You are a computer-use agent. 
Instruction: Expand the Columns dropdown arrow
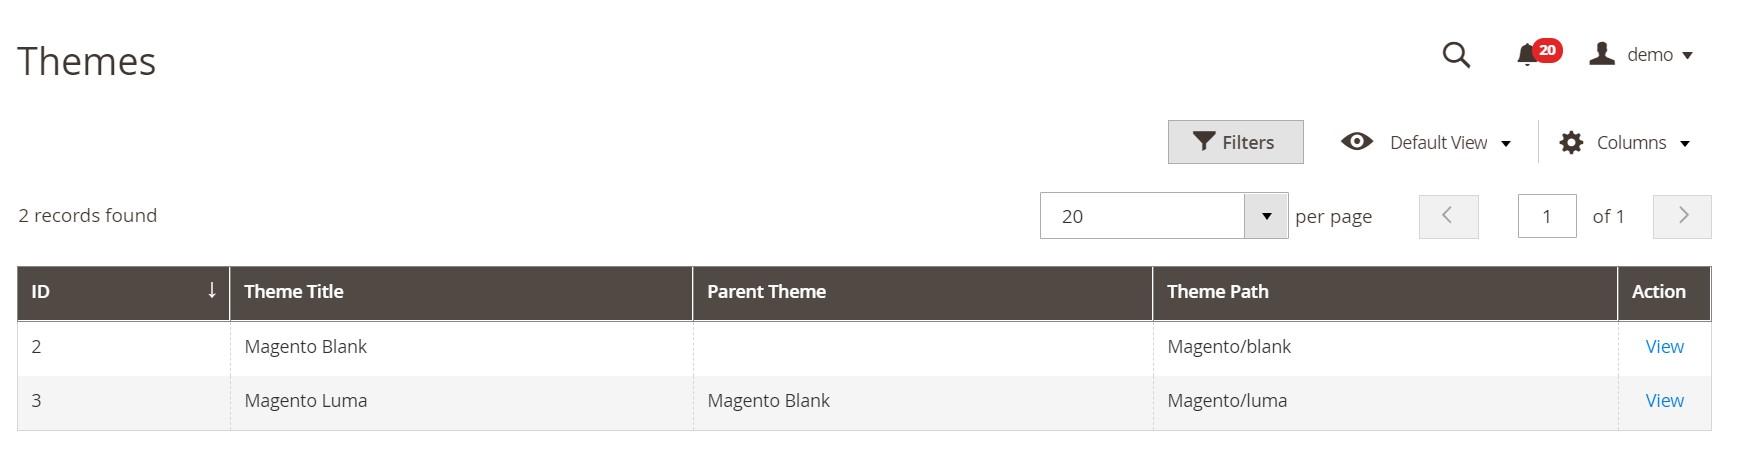coord(1685,144)
